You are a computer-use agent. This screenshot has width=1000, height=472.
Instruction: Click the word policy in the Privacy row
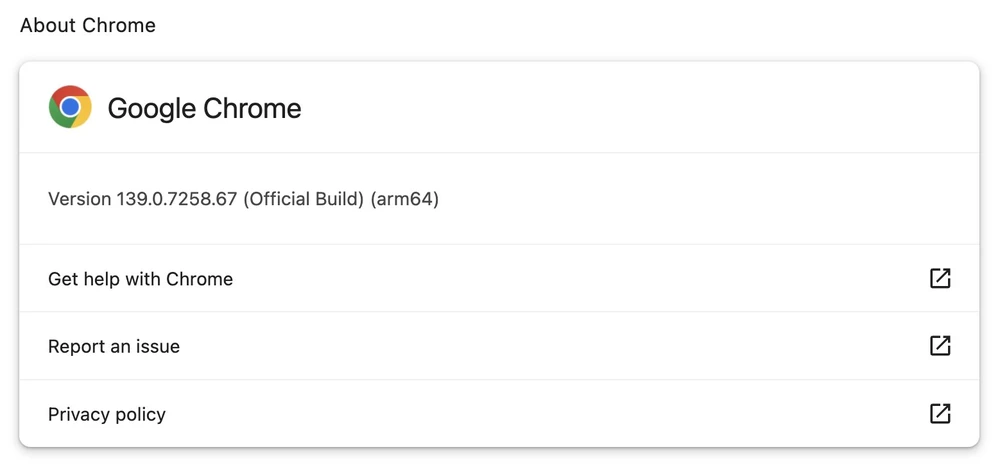139,414
